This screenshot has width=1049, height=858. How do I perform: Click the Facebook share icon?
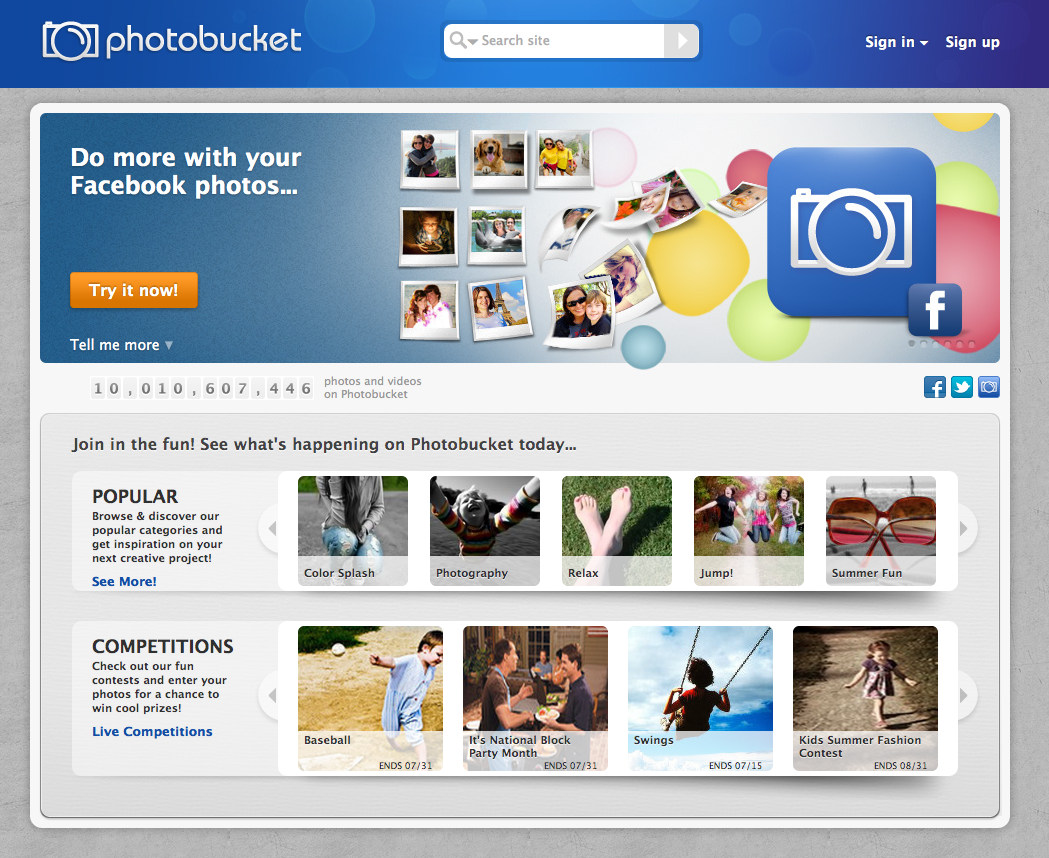pyautogui.click(x=935, y=387)
